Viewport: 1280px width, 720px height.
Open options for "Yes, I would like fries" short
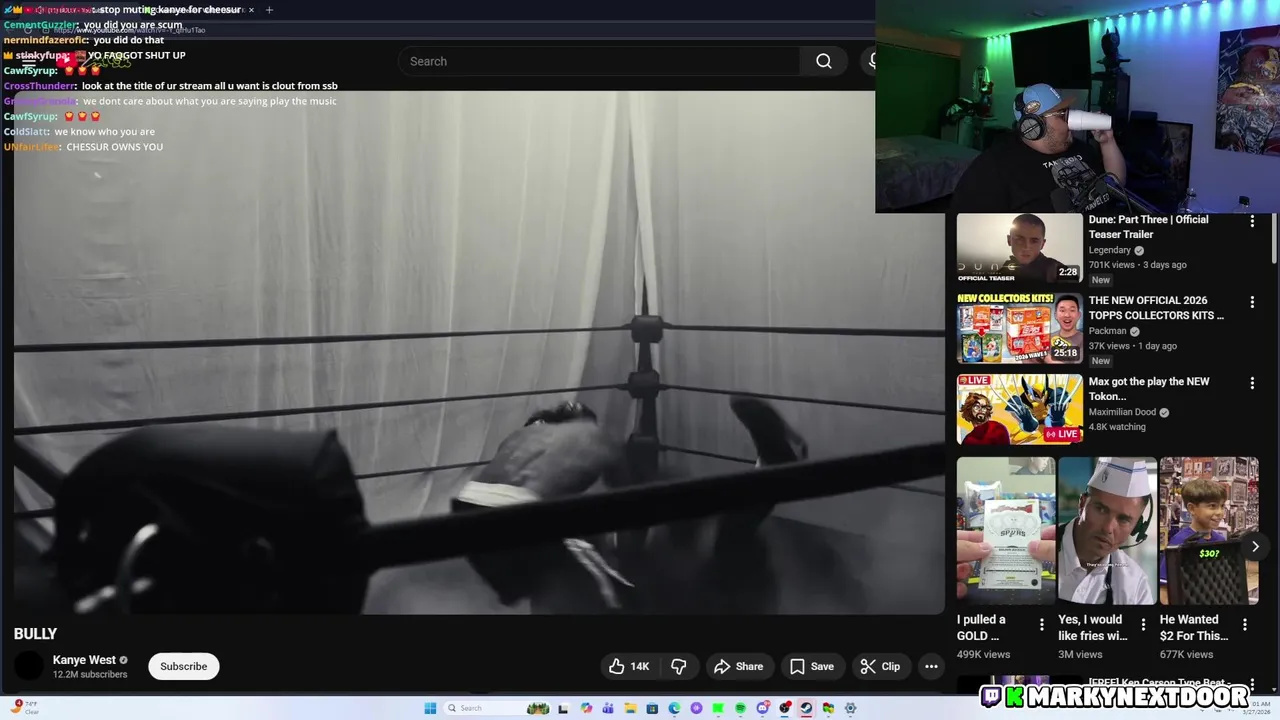(x=1143, y=625)
